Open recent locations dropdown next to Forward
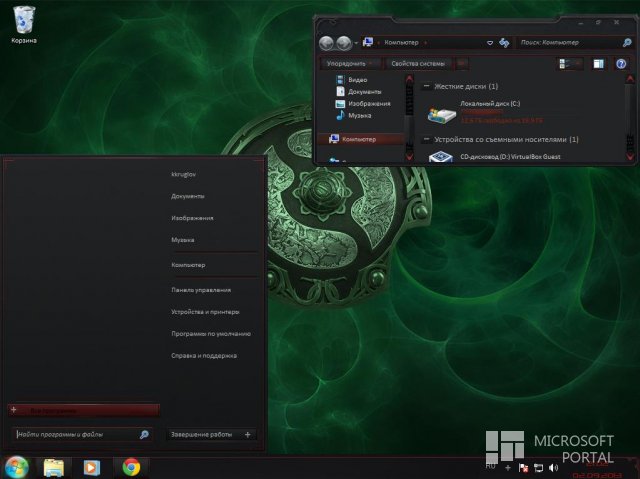 pyautogui.click(x=356, y=43)
